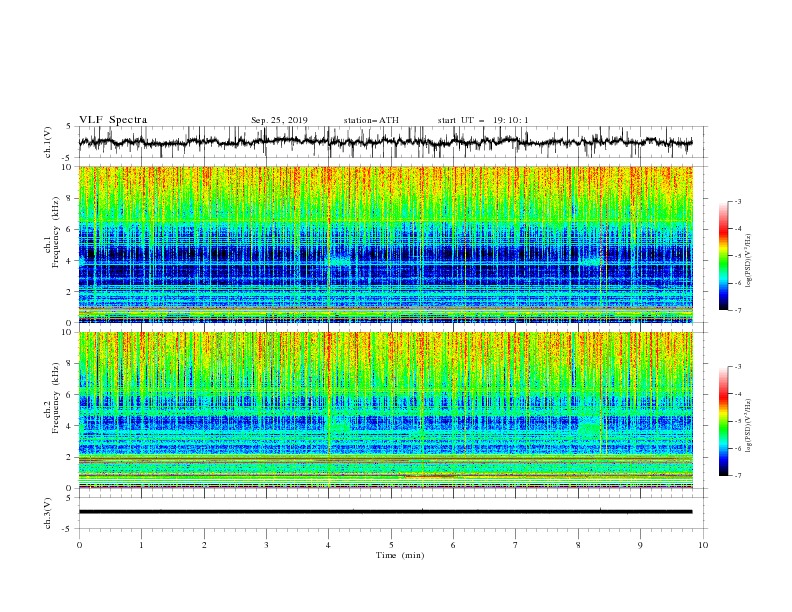Click the ch.1 colorbar "log(PSD)(V²/Hz)" label
This screenshot has width=792, height=612.
(749, 260)
